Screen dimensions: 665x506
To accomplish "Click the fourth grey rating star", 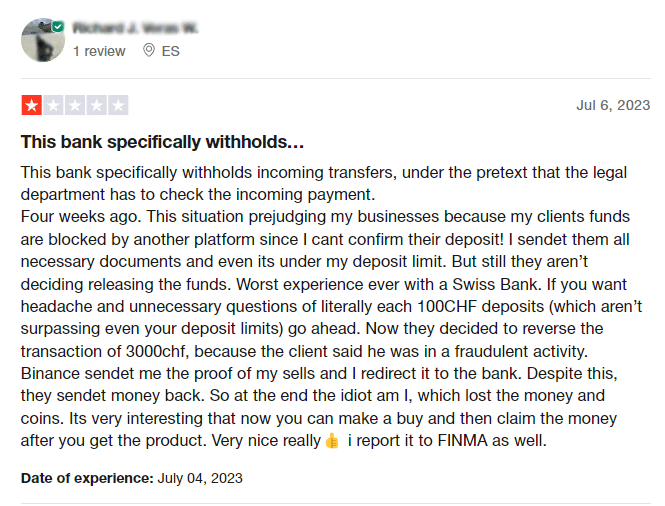I will pyautogui.click(x=97, y=105).
